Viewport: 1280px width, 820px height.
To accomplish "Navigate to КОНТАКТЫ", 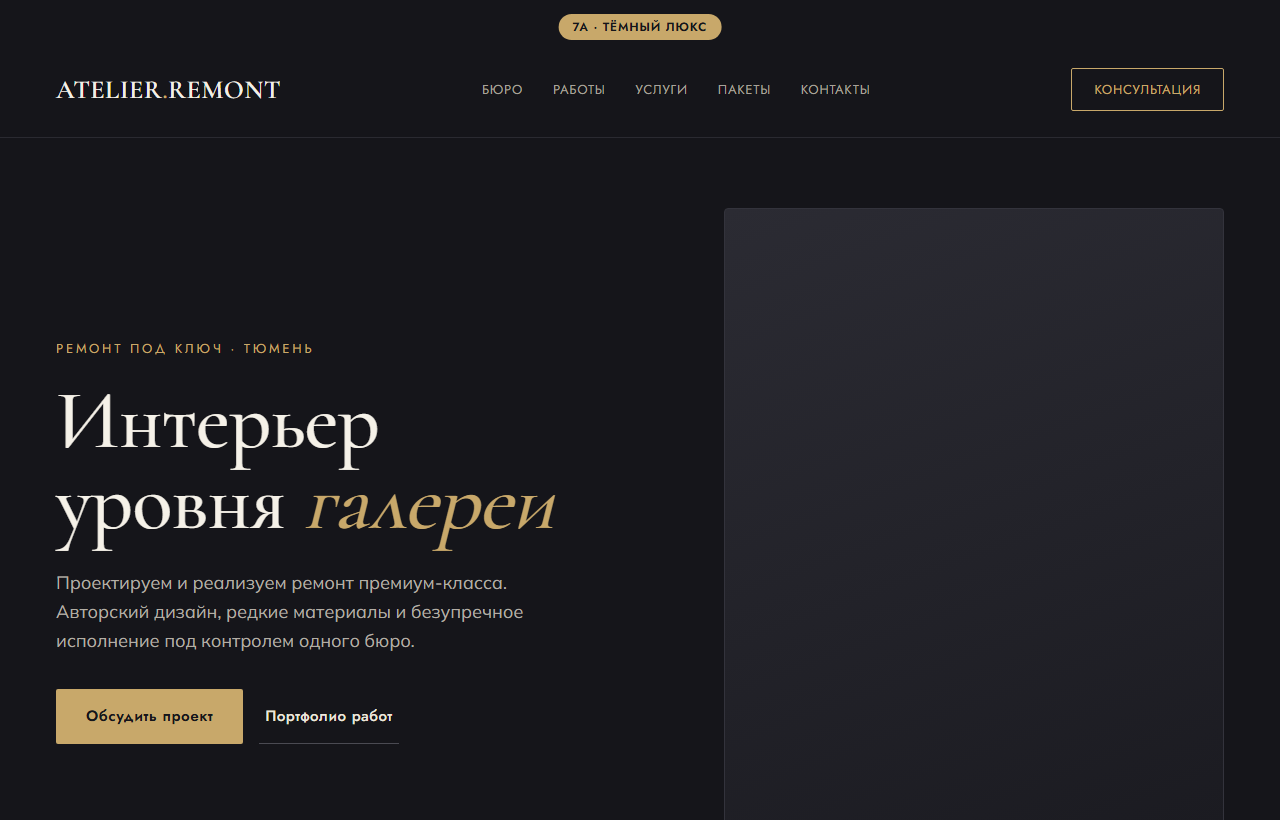I will pyautogui.click(x=835, y=90).
